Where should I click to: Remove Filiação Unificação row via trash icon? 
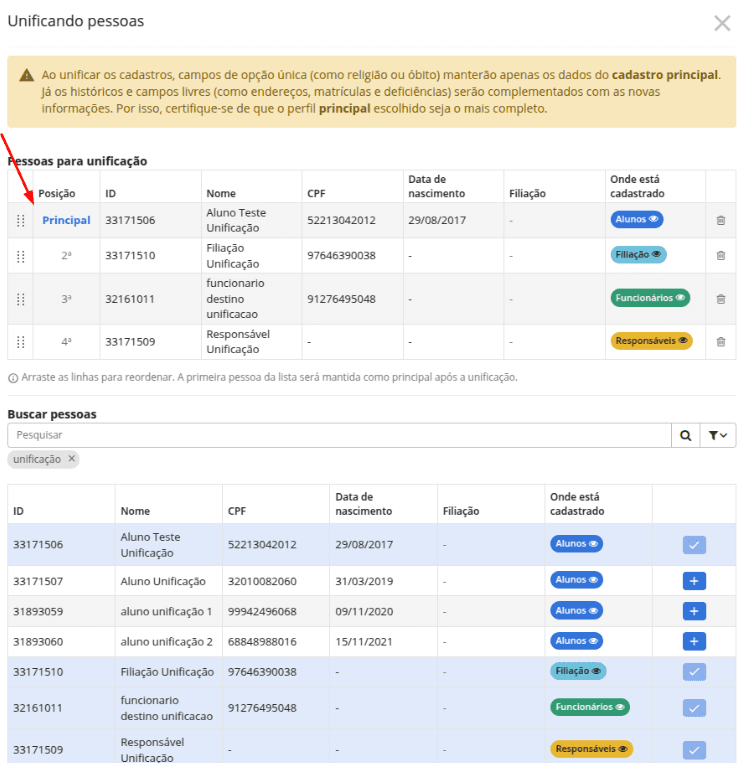[721, 255]
